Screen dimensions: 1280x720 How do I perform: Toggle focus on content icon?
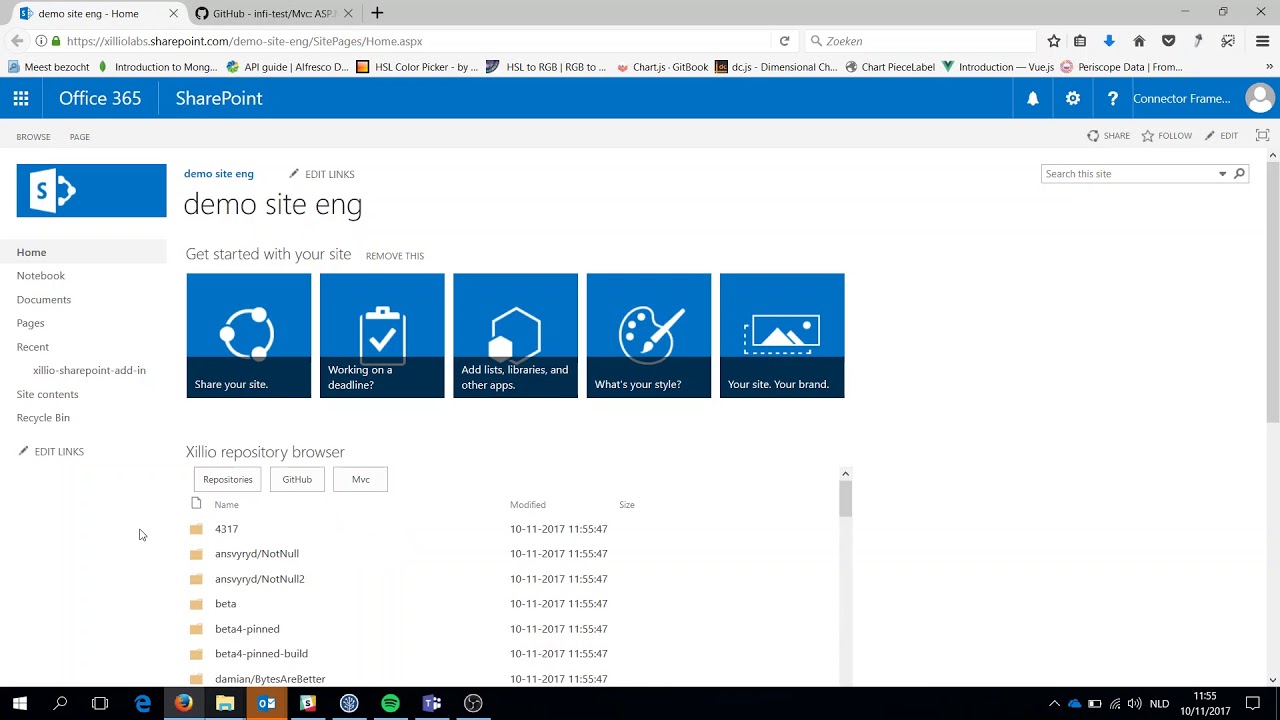(x=1262, y=136)
